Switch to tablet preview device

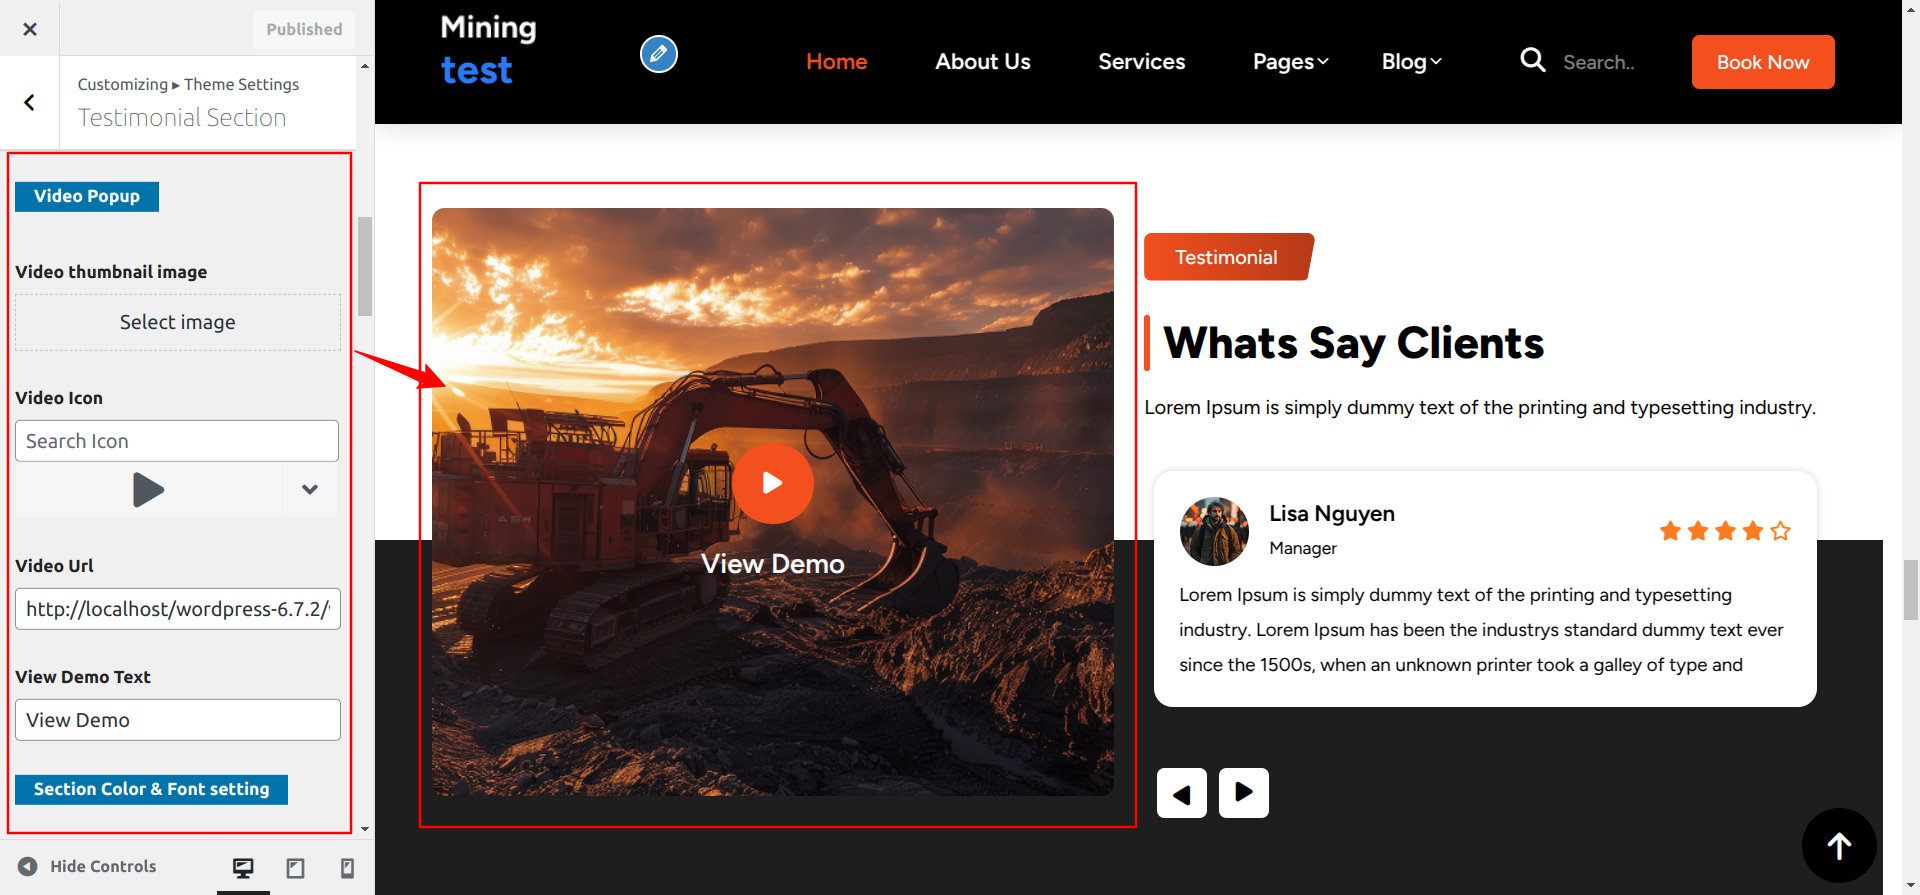point(295,867)
